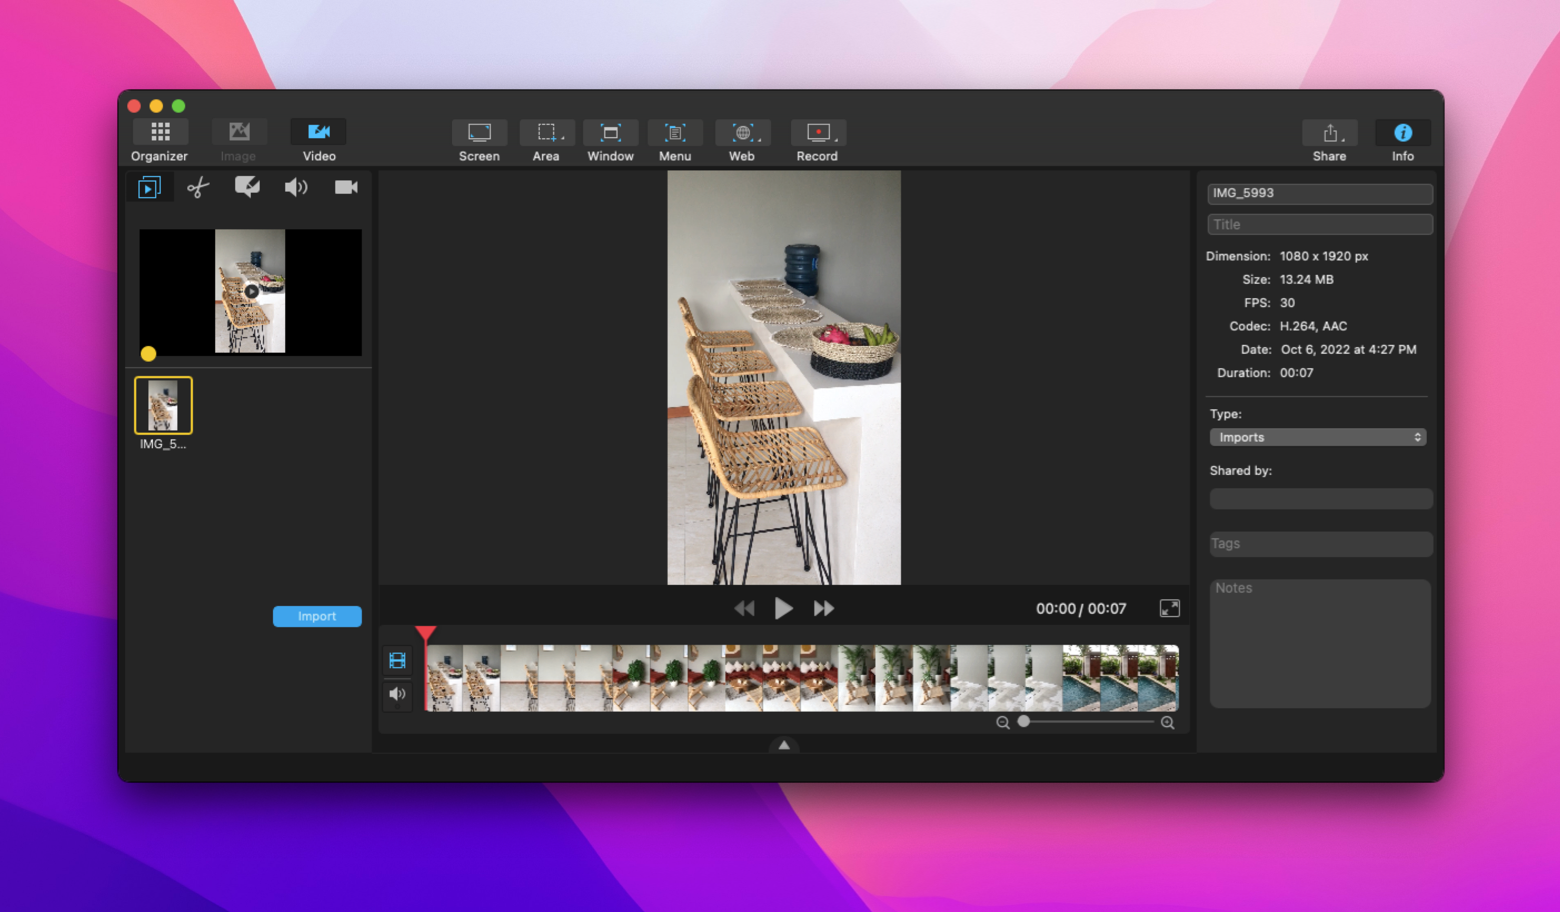Open the scissors trim tool

coord(198,187)
